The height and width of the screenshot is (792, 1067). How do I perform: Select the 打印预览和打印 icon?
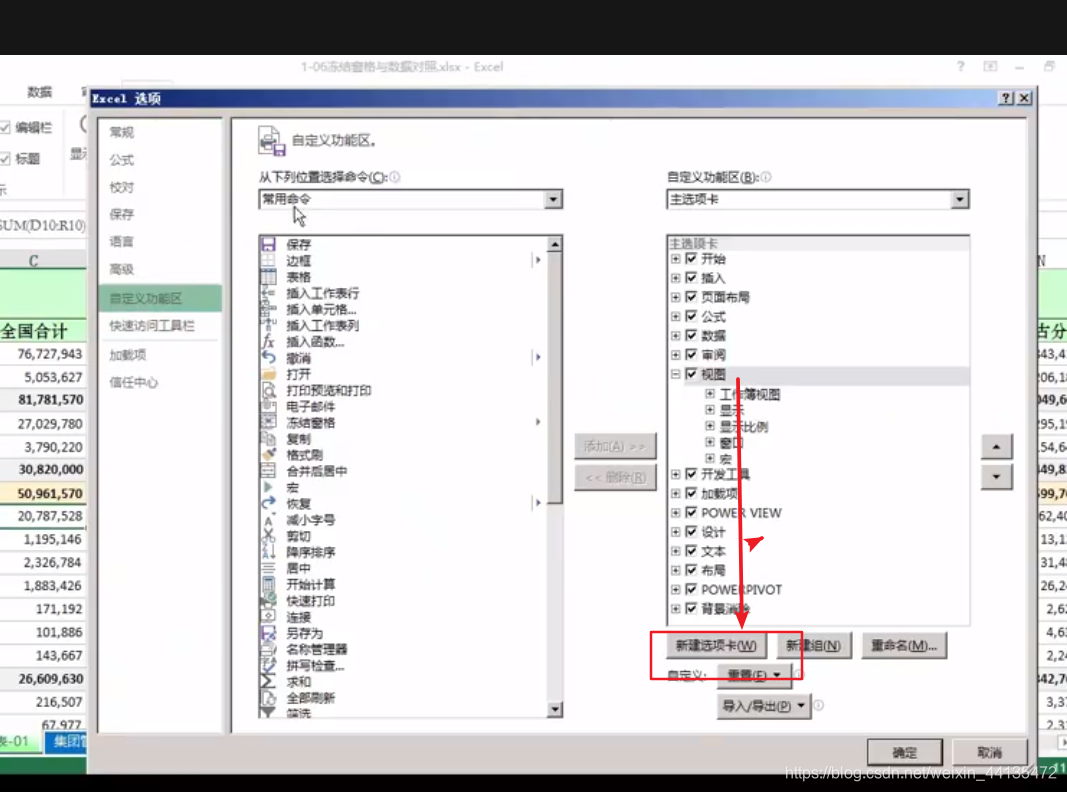[x=269, y=391]
